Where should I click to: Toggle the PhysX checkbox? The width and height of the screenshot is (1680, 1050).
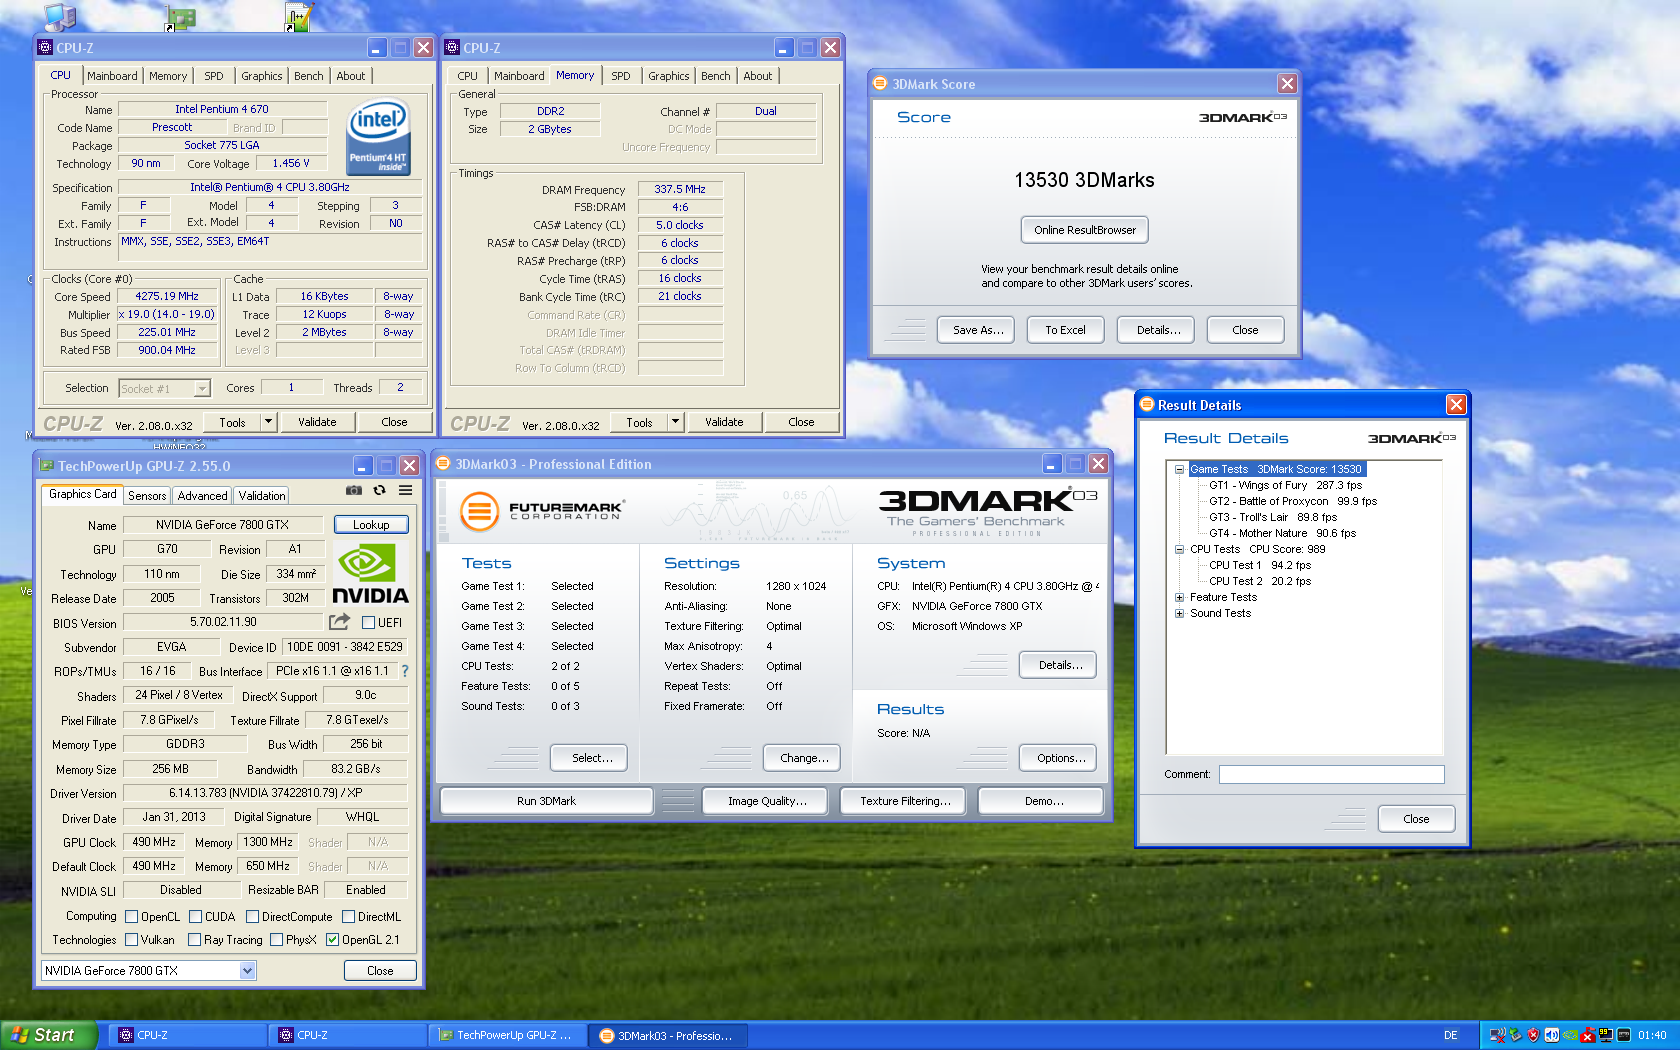click(276, 939)
